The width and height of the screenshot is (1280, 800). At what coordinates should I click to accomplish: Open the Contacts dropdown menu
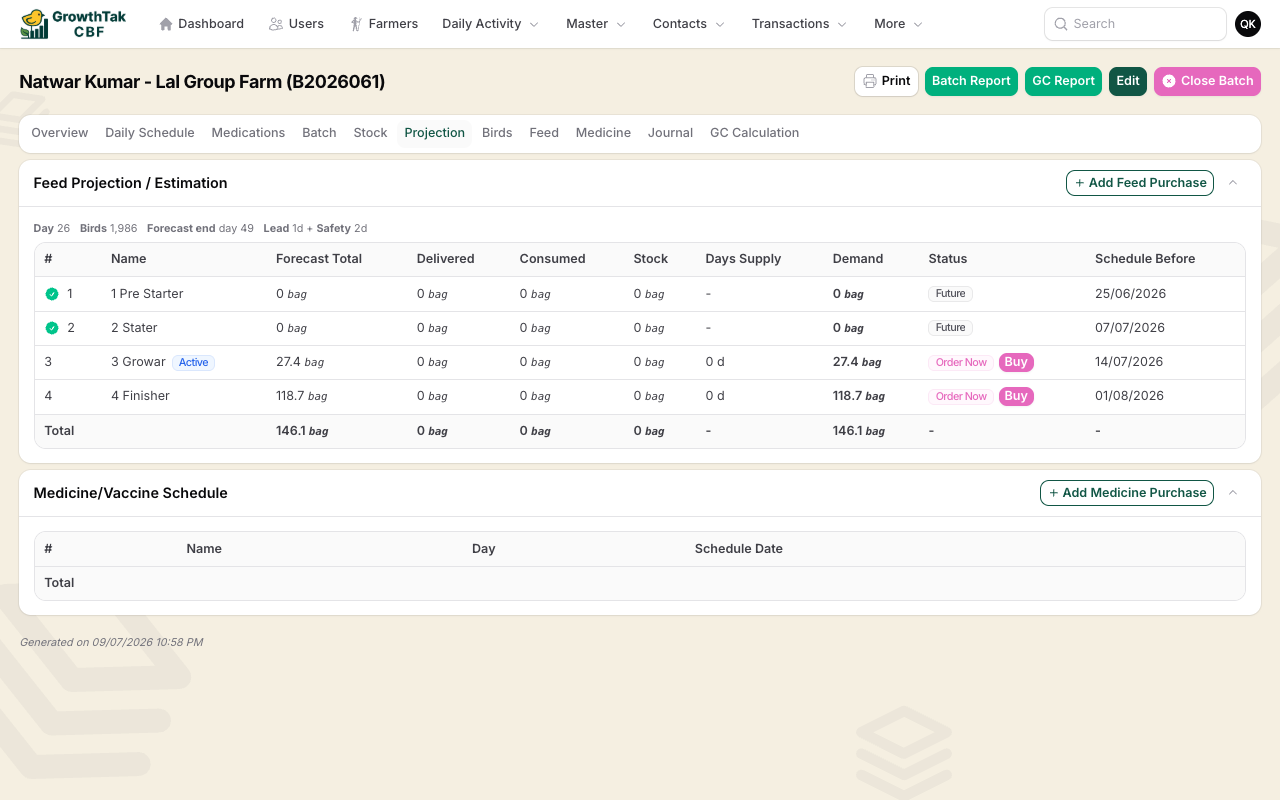point(689,24)
